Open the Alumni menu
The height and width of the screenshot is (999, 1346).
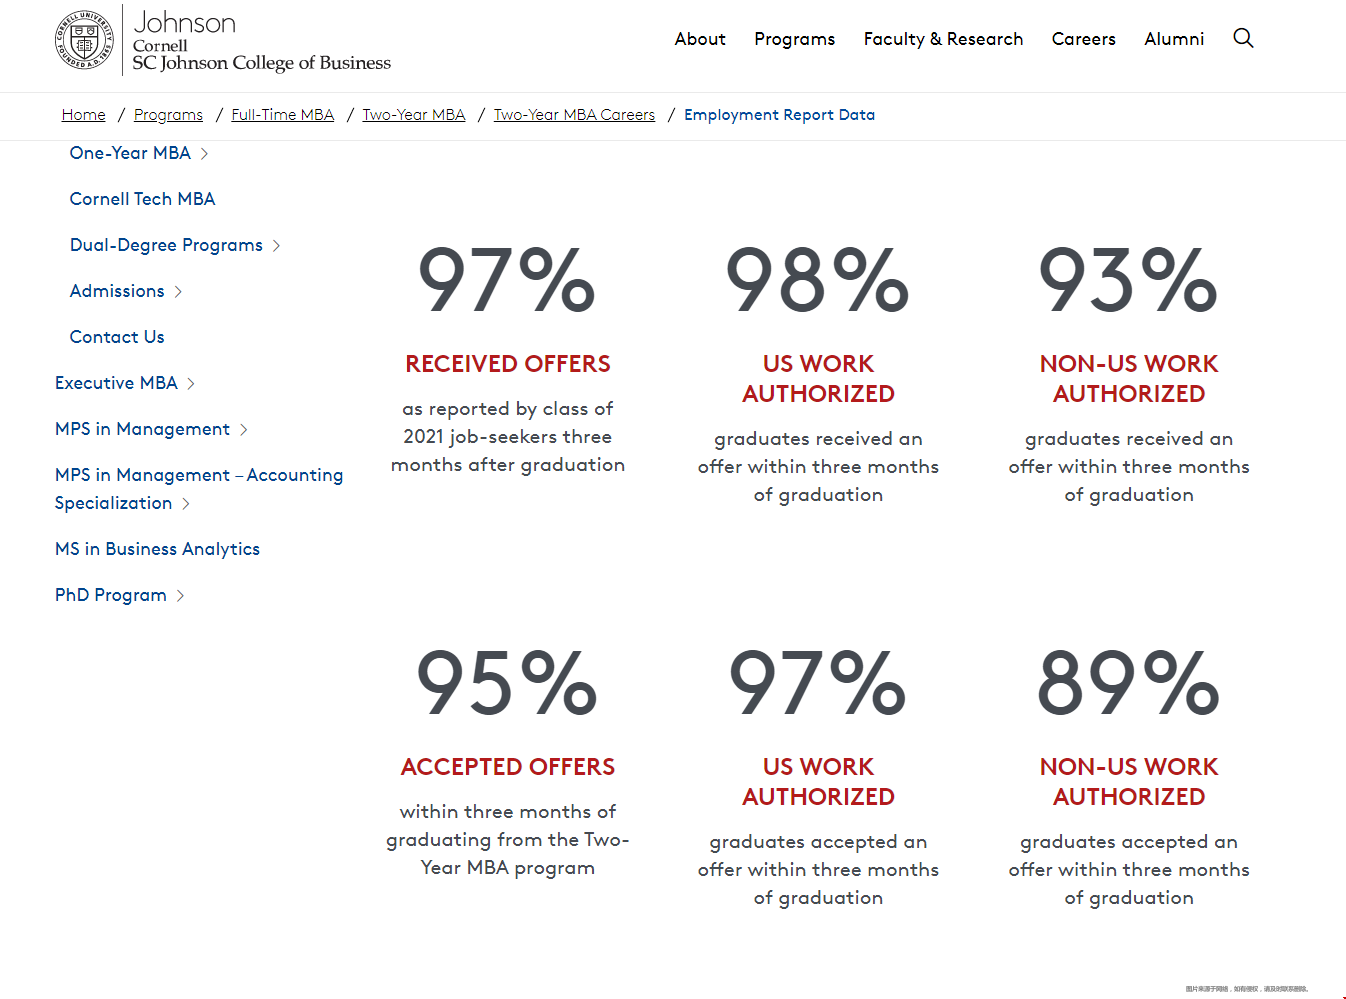coord(1174,39)
